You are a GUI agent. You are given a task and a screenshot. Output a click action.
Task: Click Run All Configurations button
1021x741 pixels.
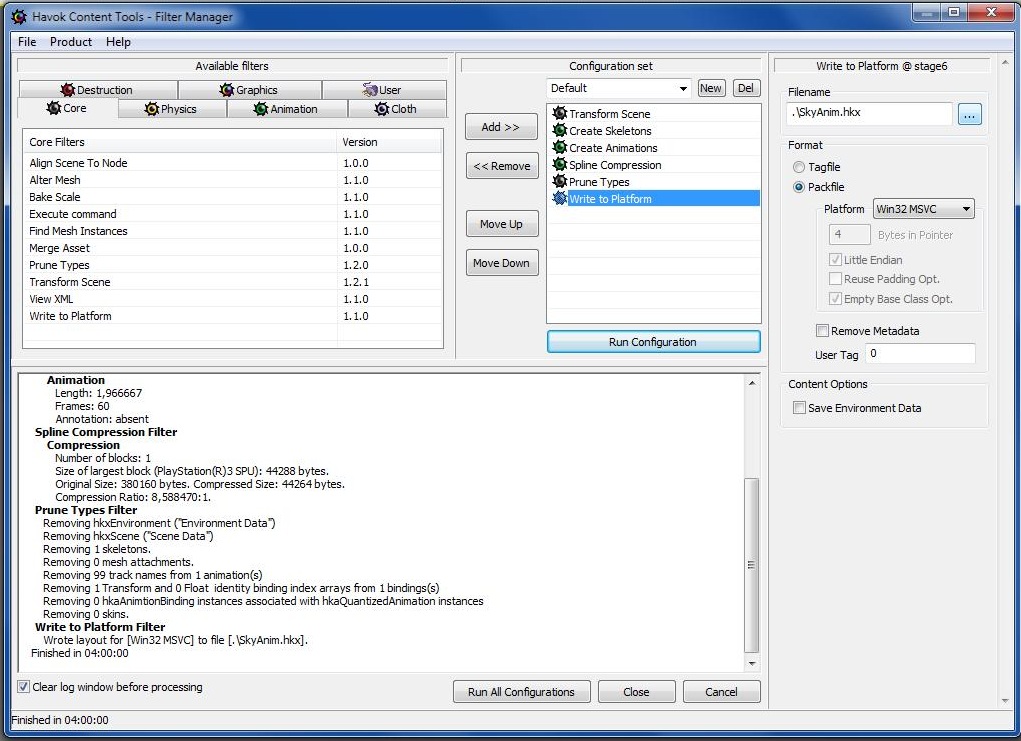[521, 692]
